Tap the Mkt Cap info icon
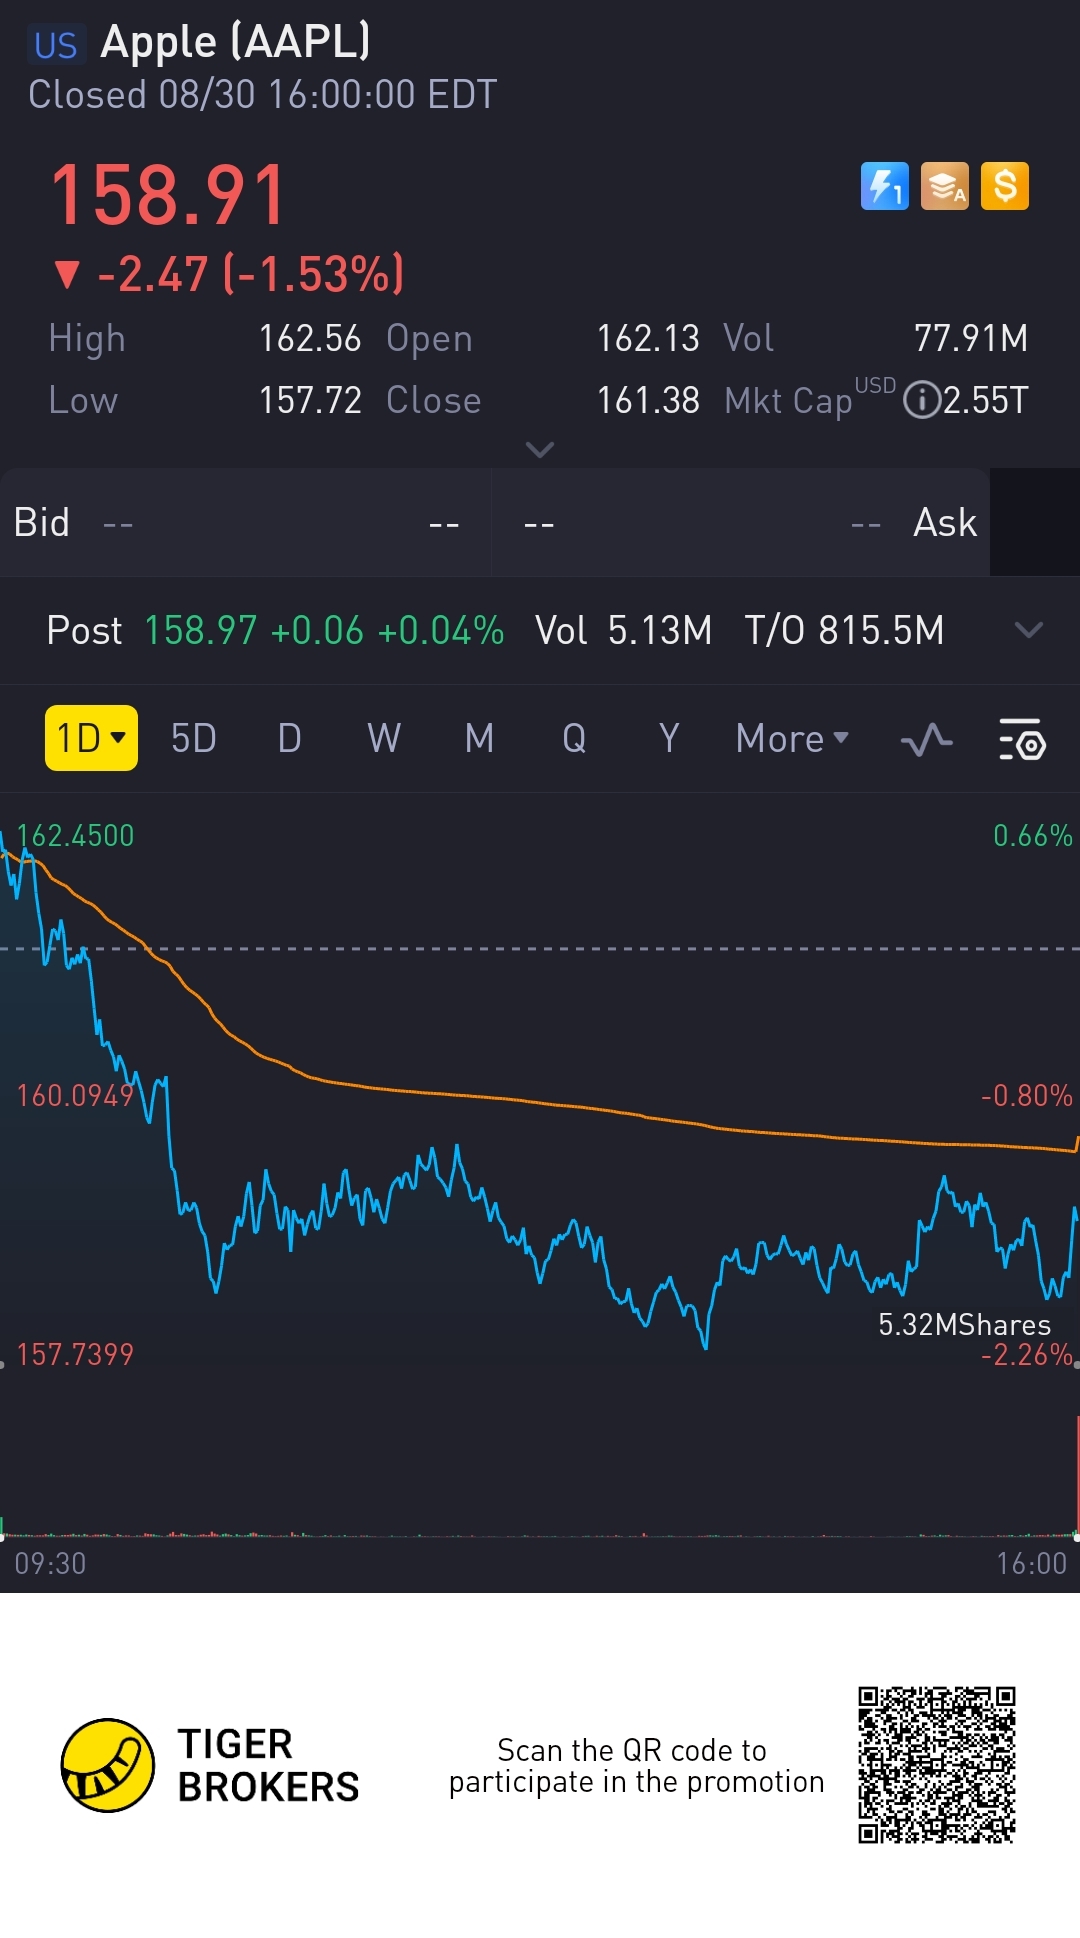Image resolution: width=1080 pixels, height=1938 pixels. (921, 400)
